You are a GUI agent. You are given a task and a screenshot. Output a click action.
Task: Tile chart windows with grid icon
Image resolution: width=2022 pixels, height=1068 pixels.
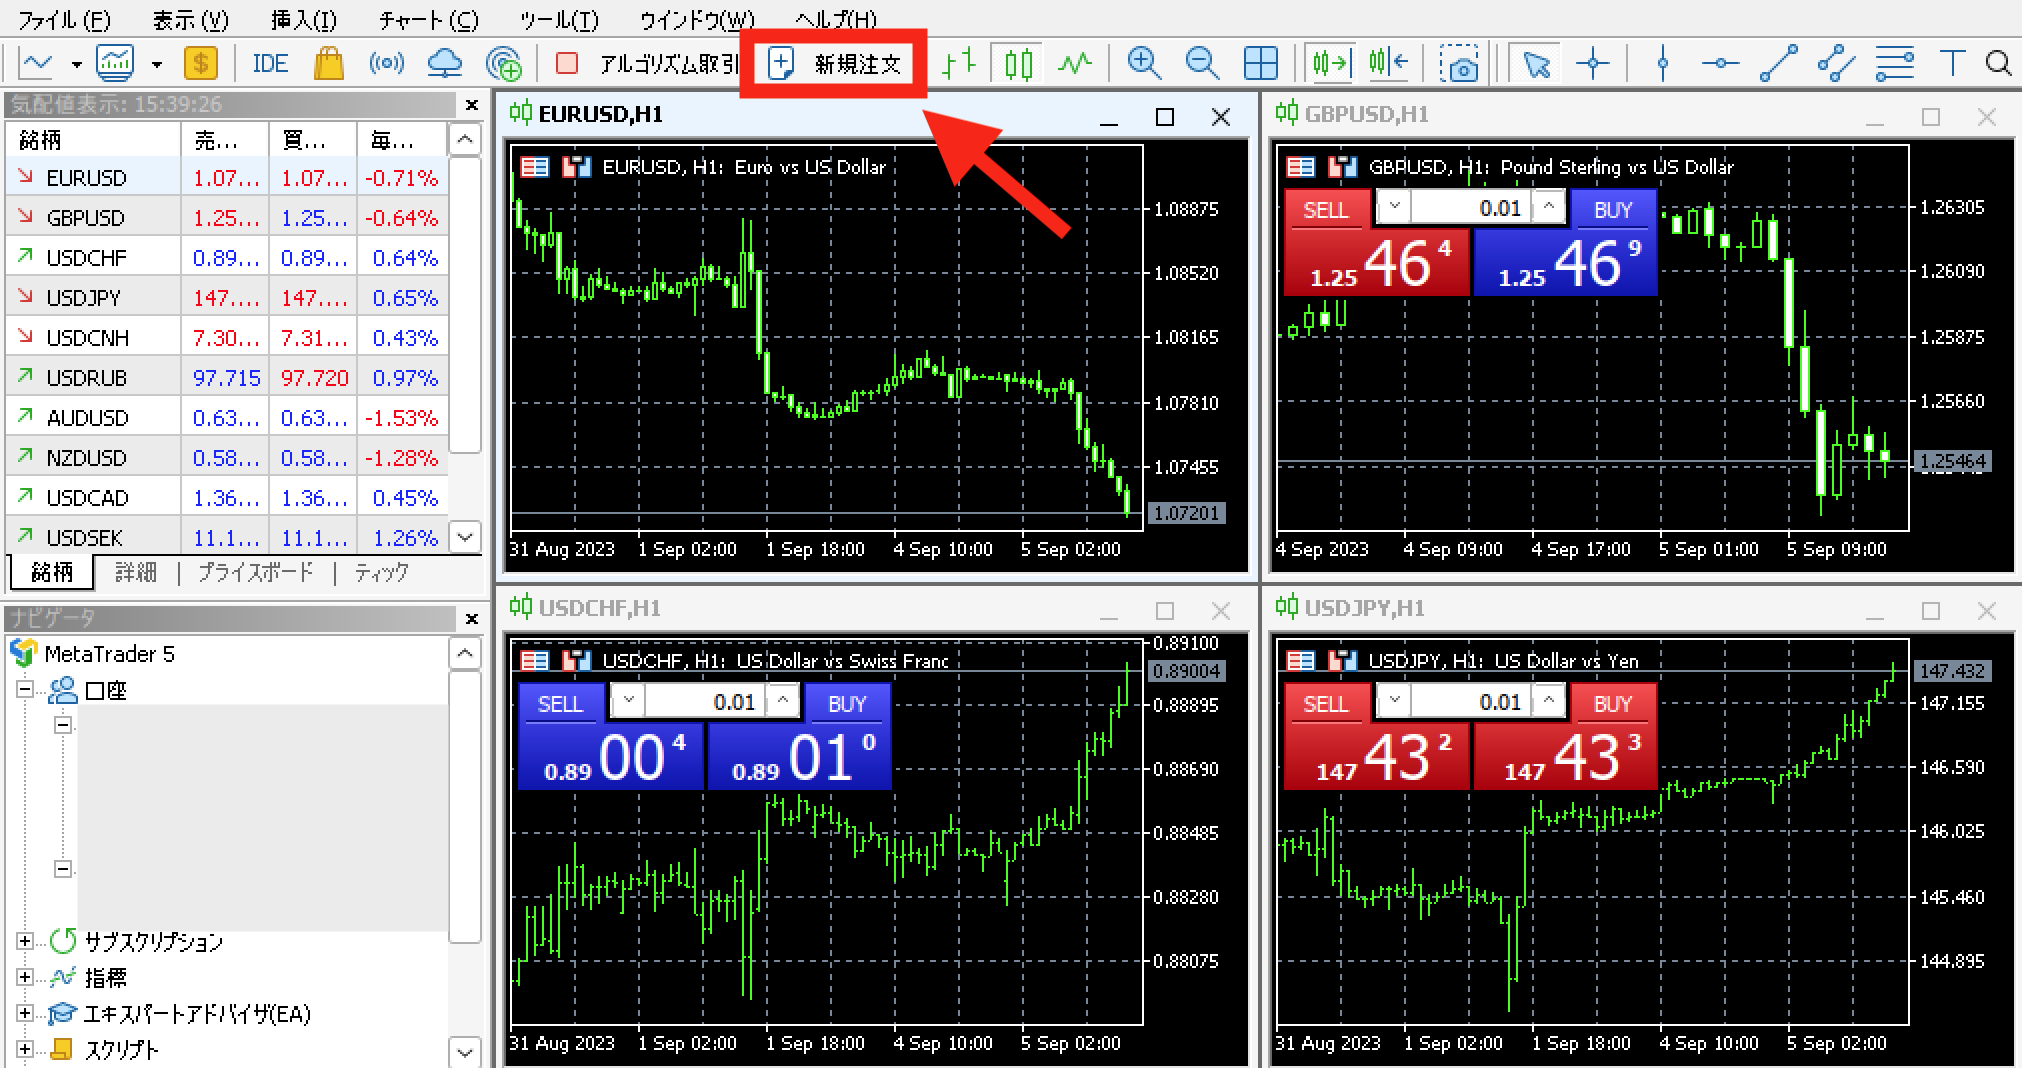pyautogui.click(x=1260, y=64)
